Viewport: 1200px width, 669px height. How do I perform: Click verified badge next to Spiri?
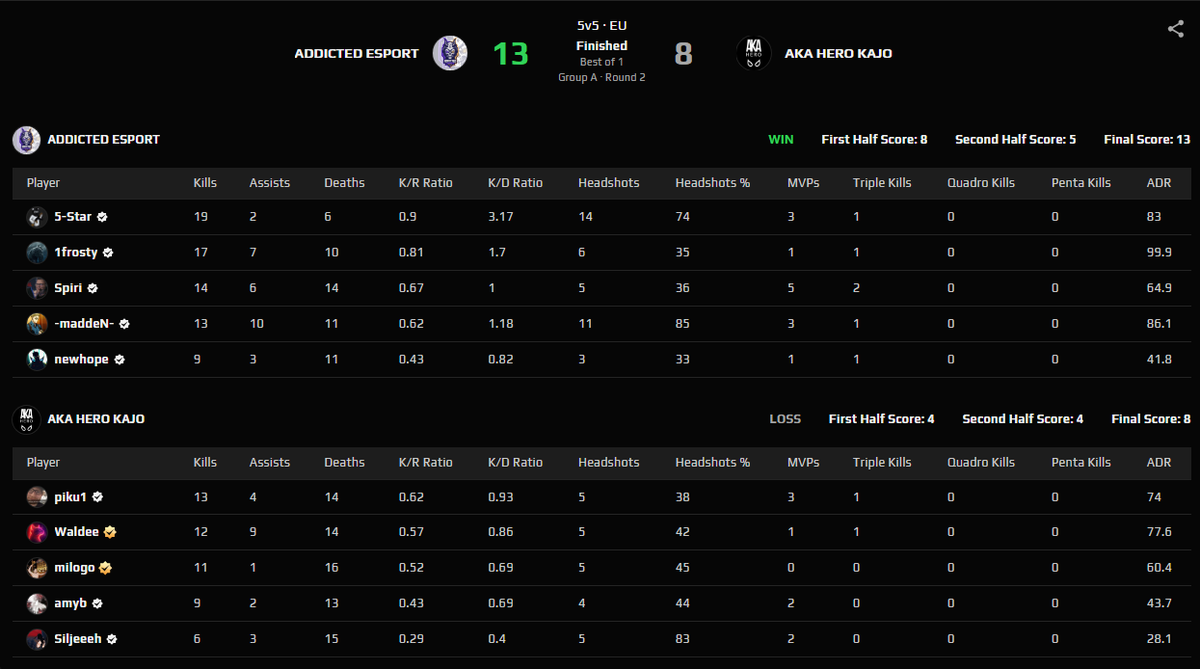[x=92, y=288]
